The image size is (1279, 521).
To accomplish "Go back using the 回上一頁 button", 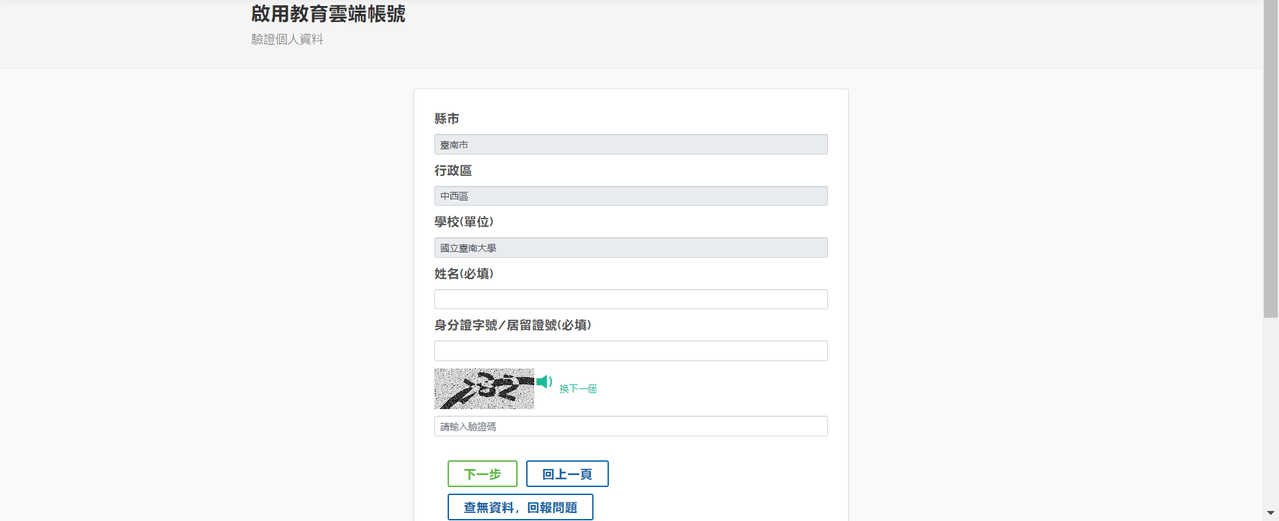I will pyautogui.click(x=567, y=474).
